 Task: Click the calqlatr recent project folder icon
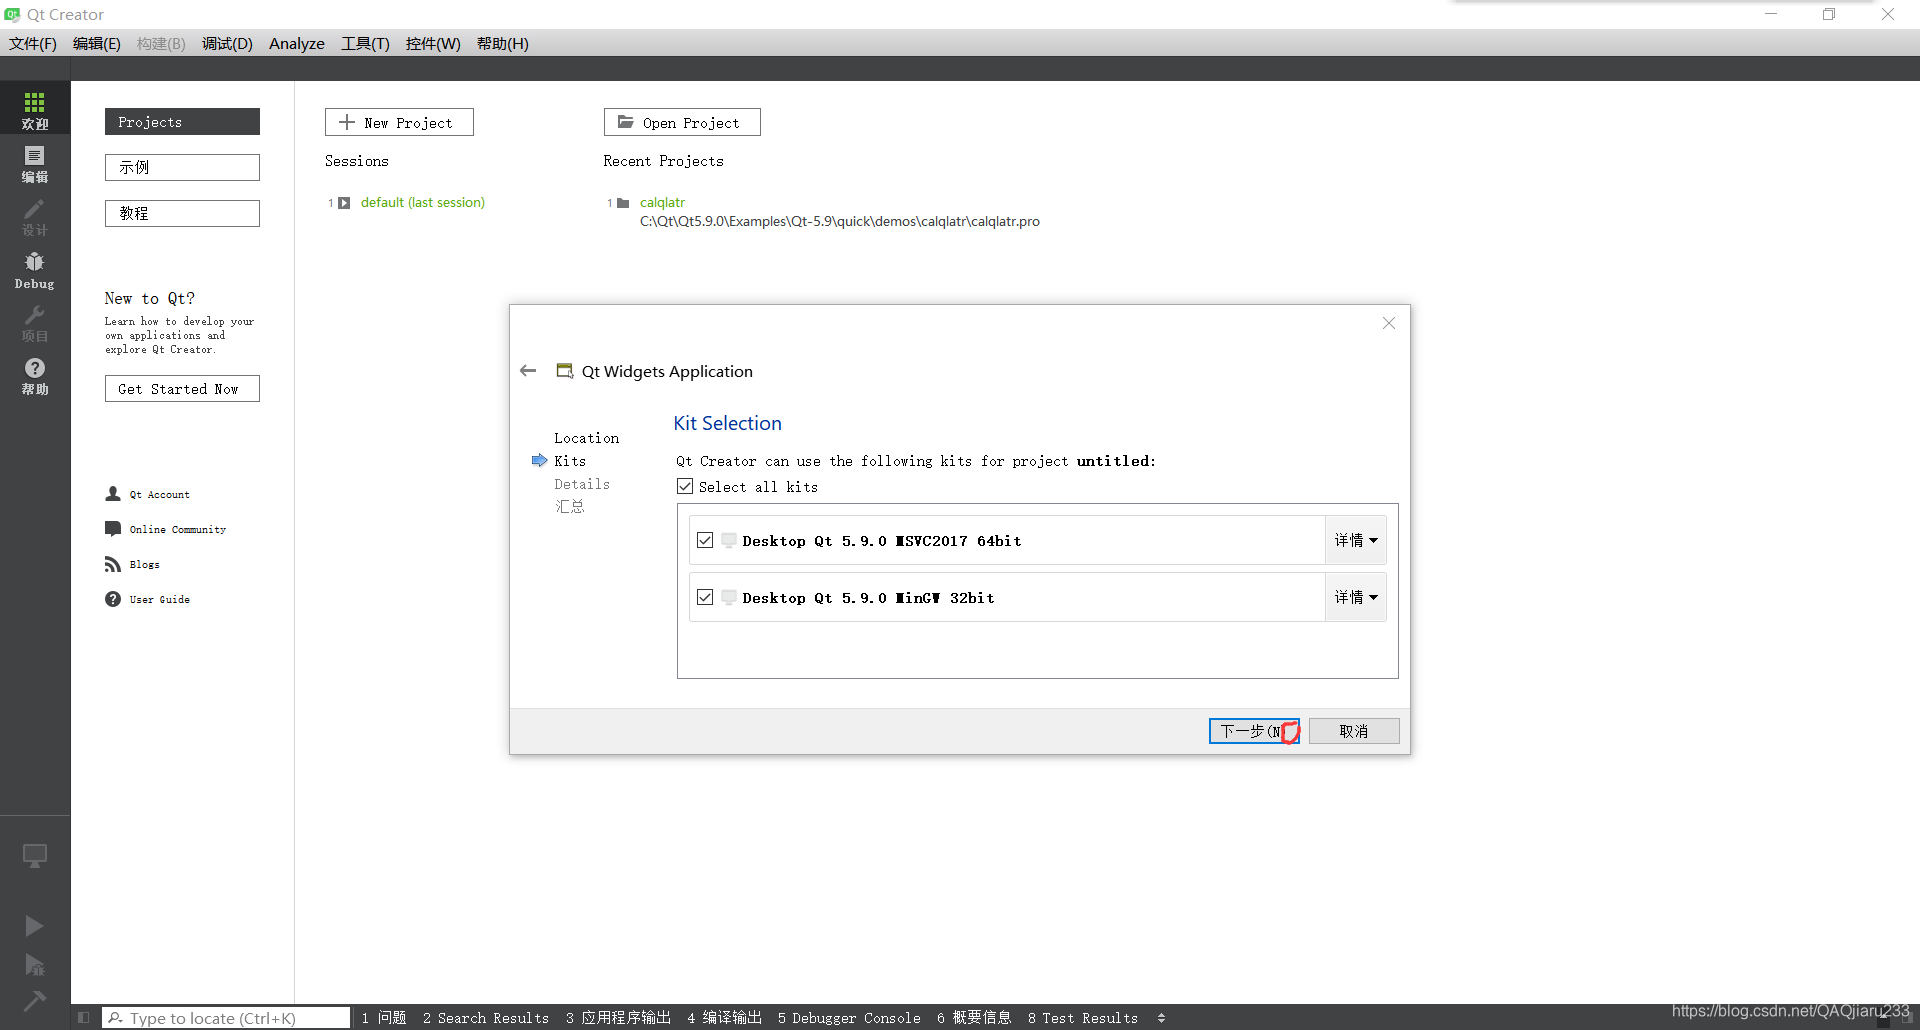click(623, 203)
